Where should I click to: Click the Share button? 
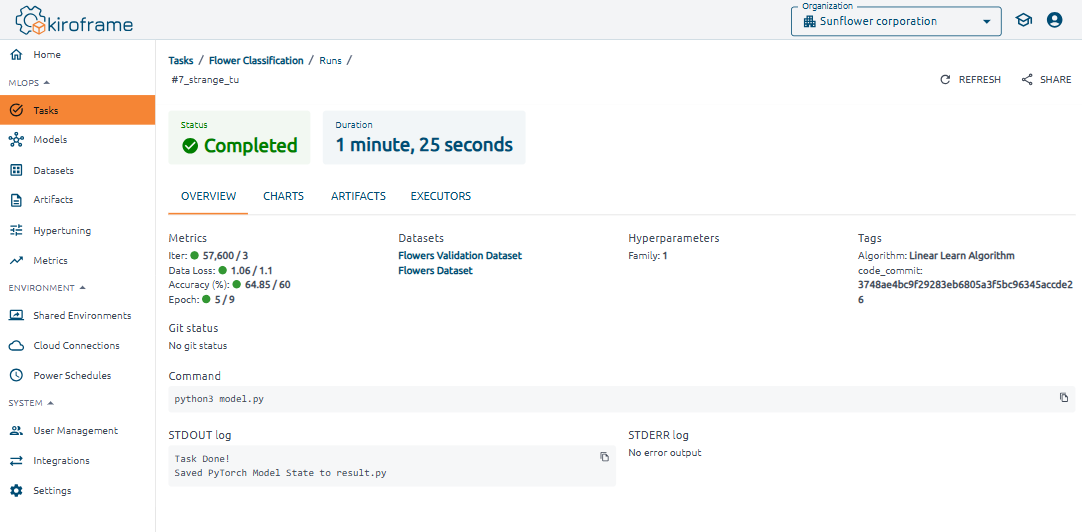(x=1046, y=80)
